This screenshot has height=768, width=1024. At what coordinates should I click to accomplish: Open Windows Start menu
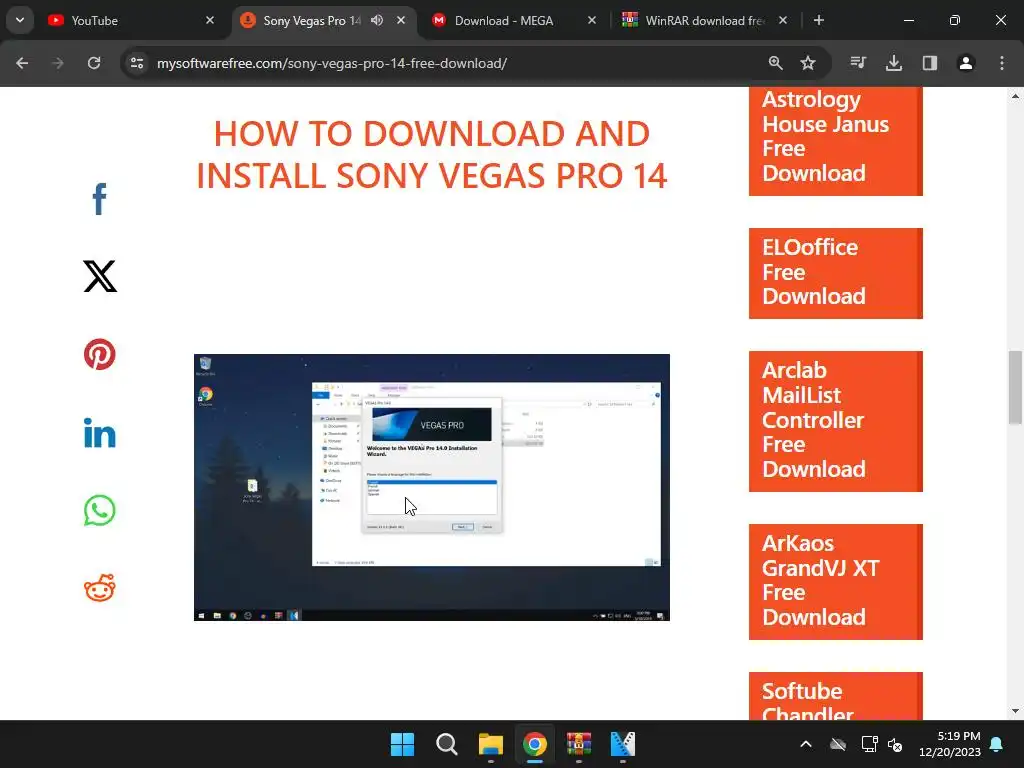click(402, 744)
